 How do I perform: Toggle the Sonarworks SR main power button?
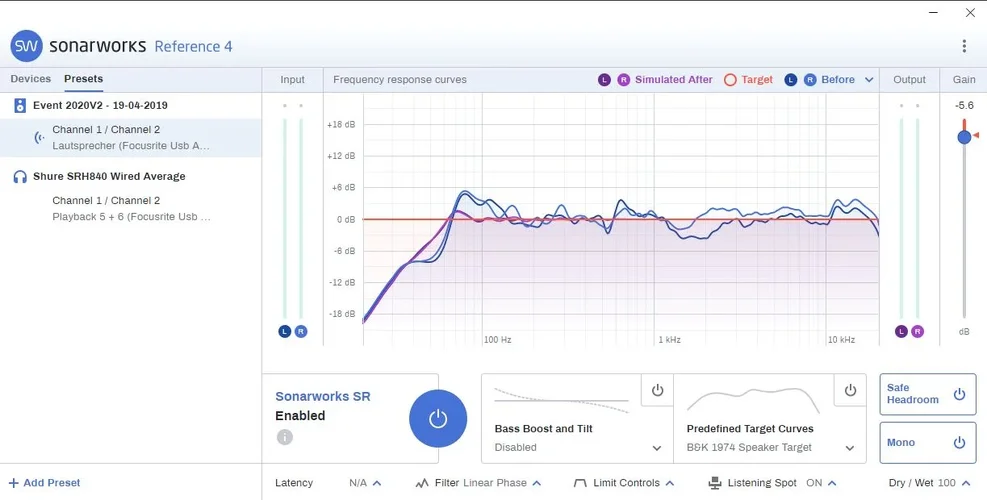tap(438, 419)
